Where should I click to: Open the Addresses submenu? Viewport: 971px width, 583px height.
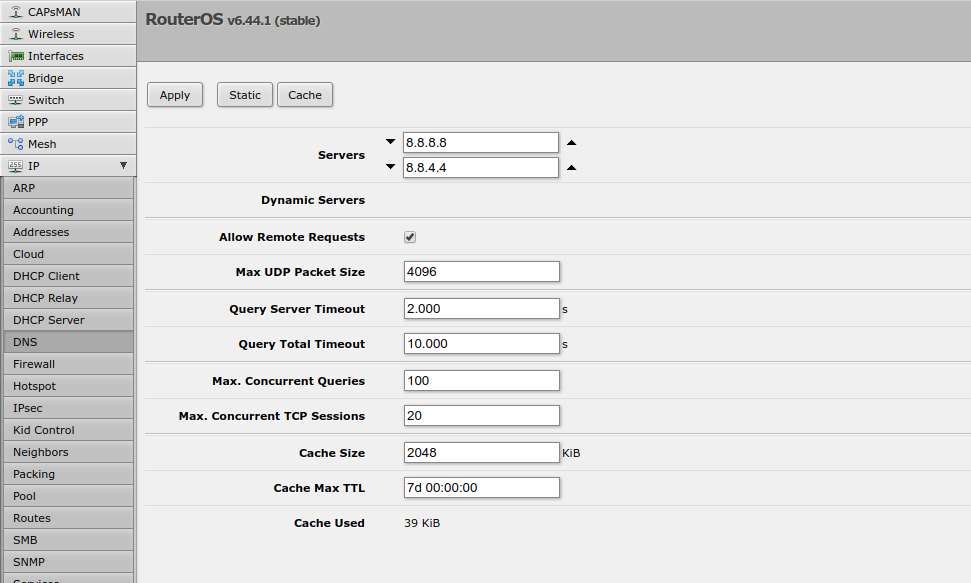pyautogui.click(x=68, y=232)
